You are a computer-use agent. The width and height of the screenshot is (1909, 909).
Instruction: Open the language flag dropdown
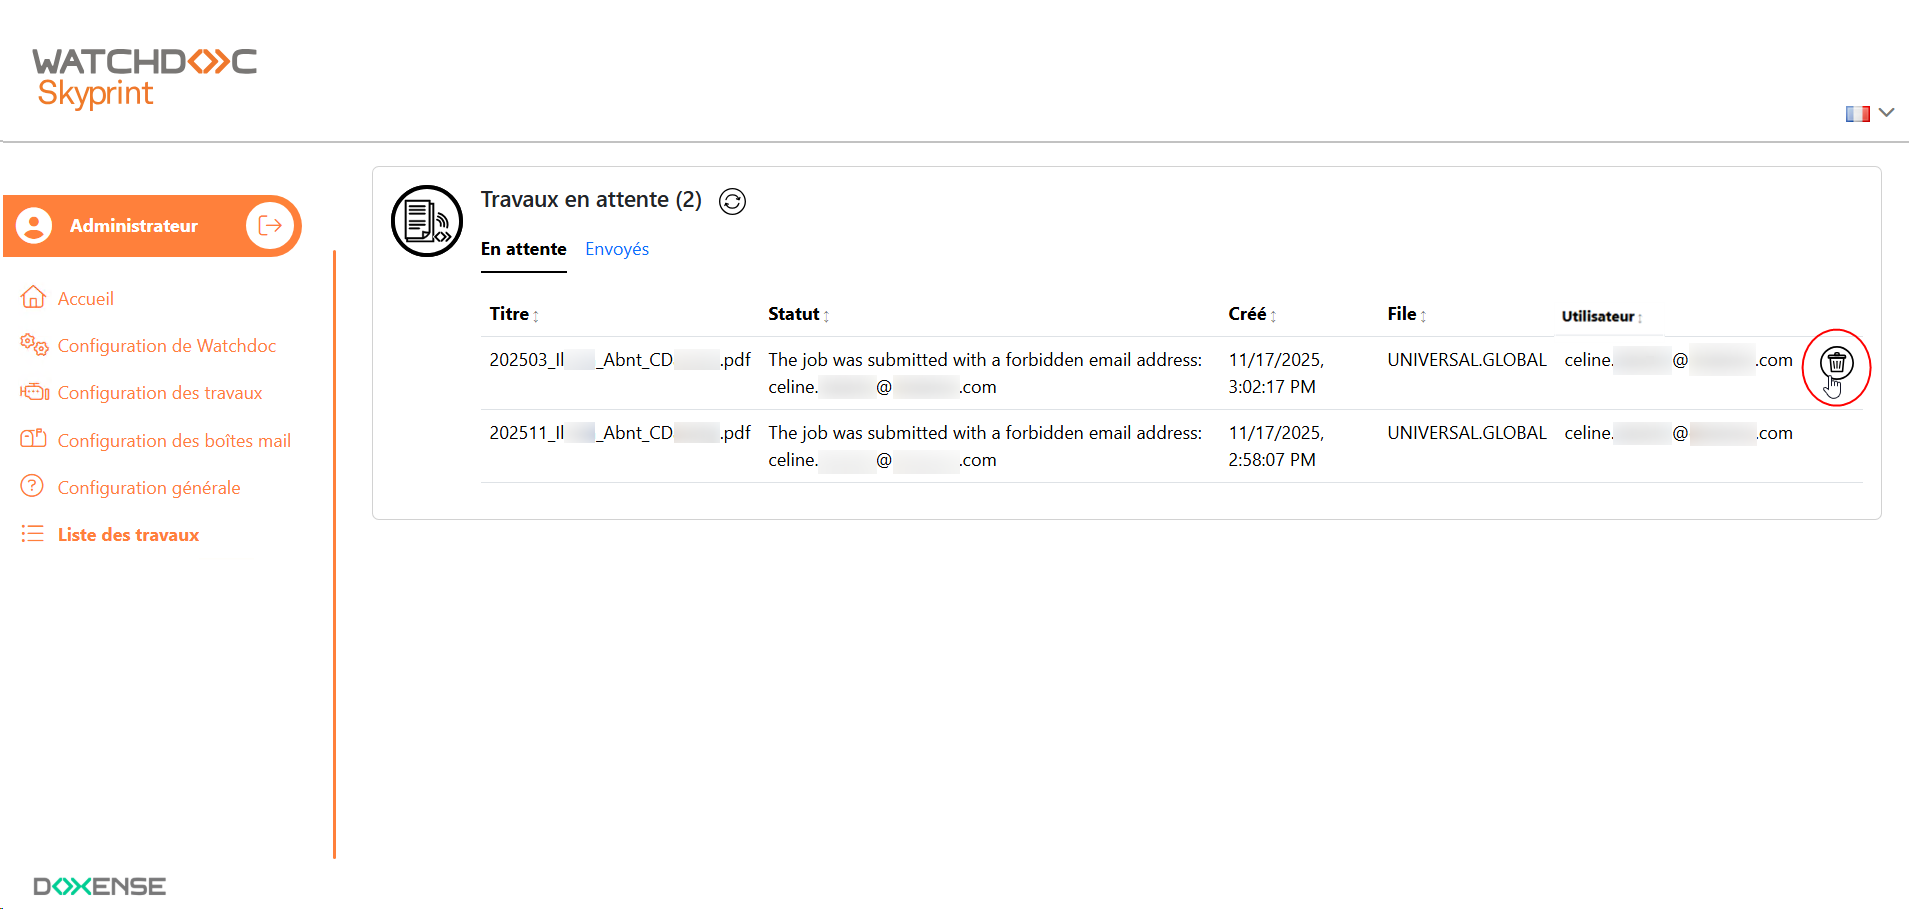(1869, 113)
